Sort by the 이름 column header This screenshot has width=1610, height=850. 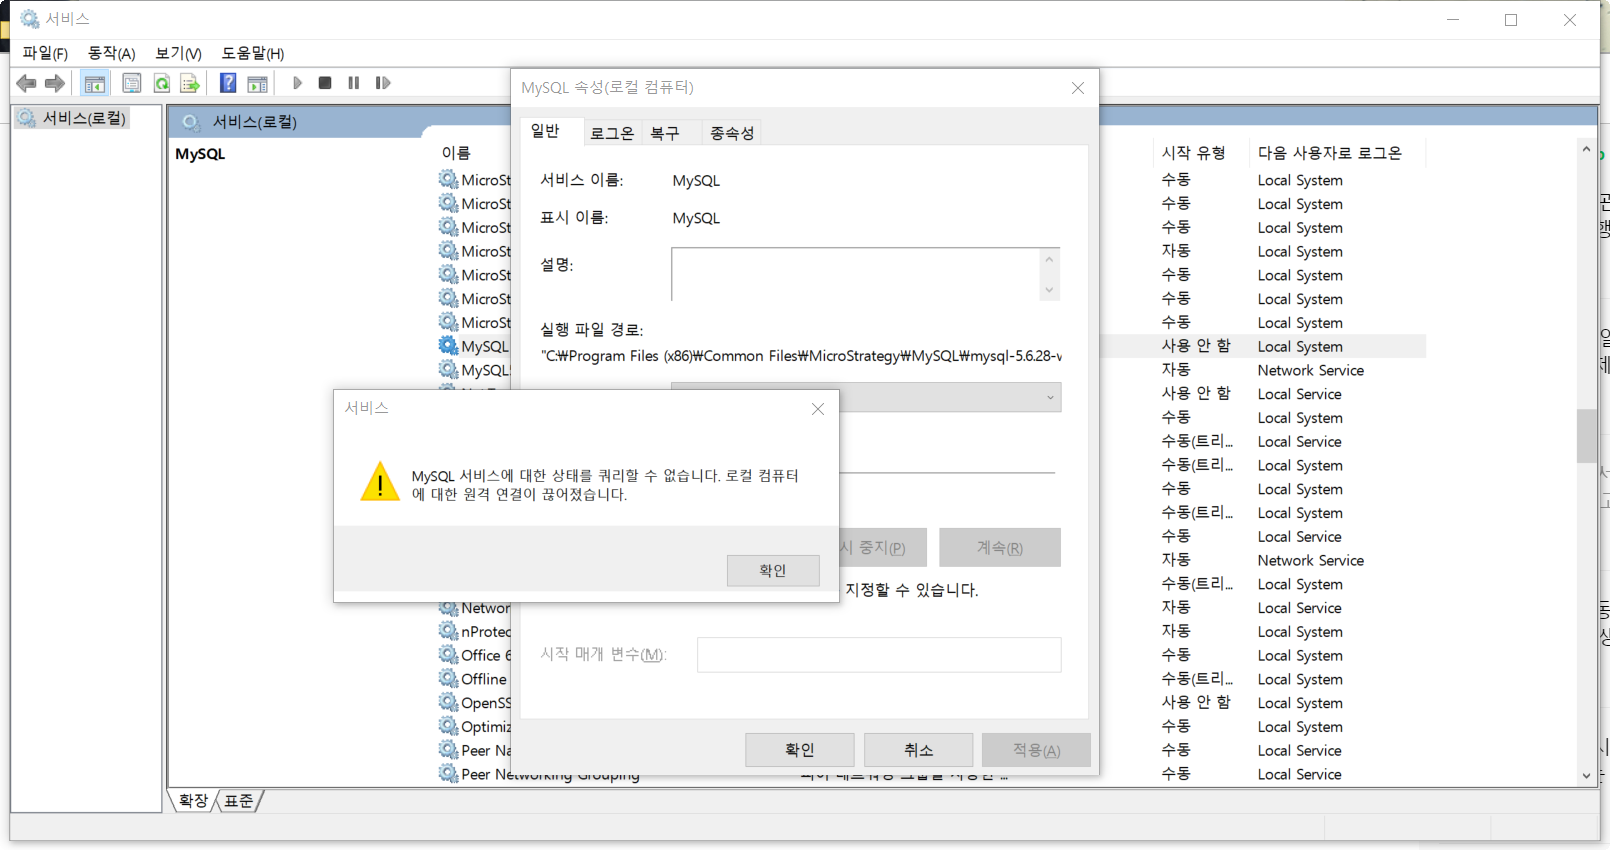(456, 153)
